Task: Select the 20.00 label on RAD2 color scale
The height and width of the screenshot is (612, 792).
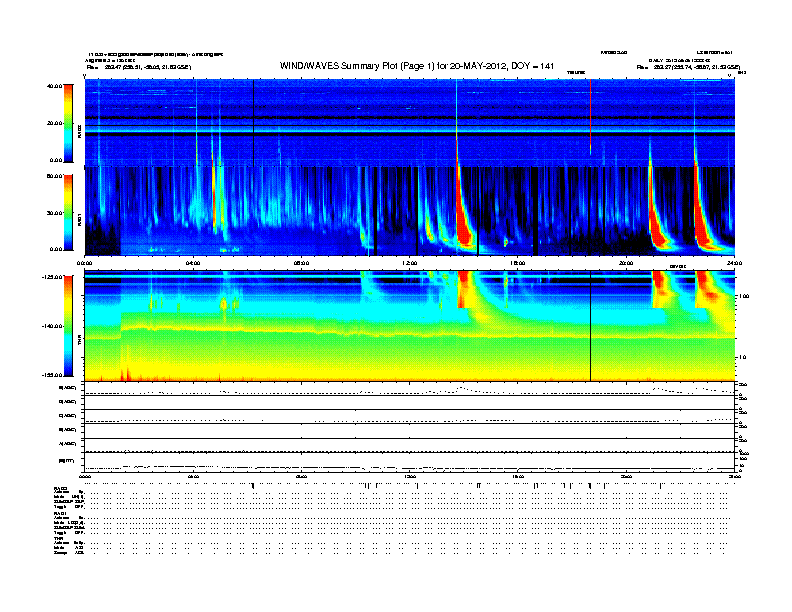Action: tap(54, 123)
